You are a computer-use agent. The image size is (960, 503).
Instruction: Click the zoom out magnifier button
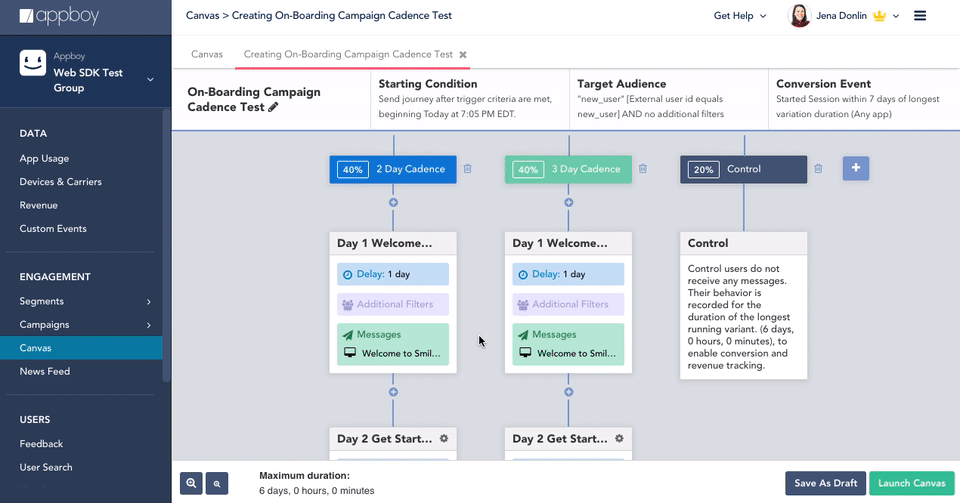click(217, 484)
